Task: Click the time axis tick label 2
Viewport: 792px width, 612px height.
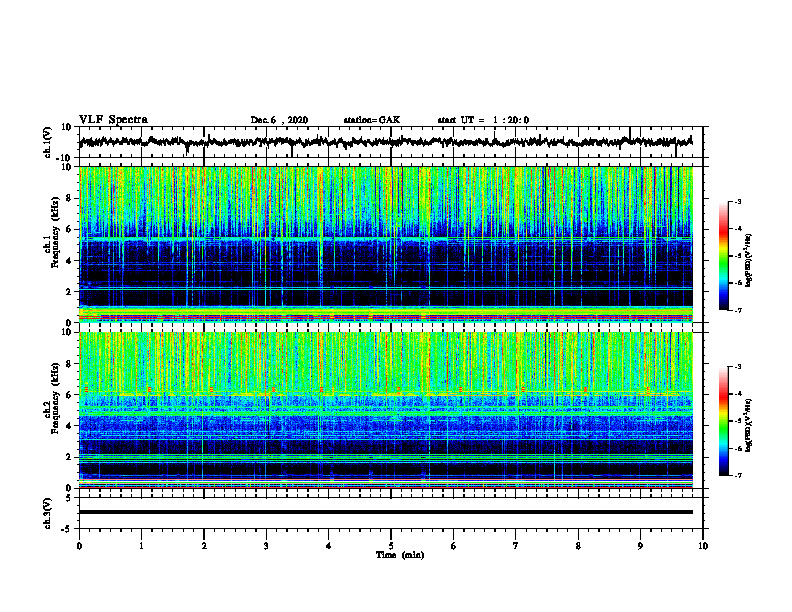Action: point(204,546)
